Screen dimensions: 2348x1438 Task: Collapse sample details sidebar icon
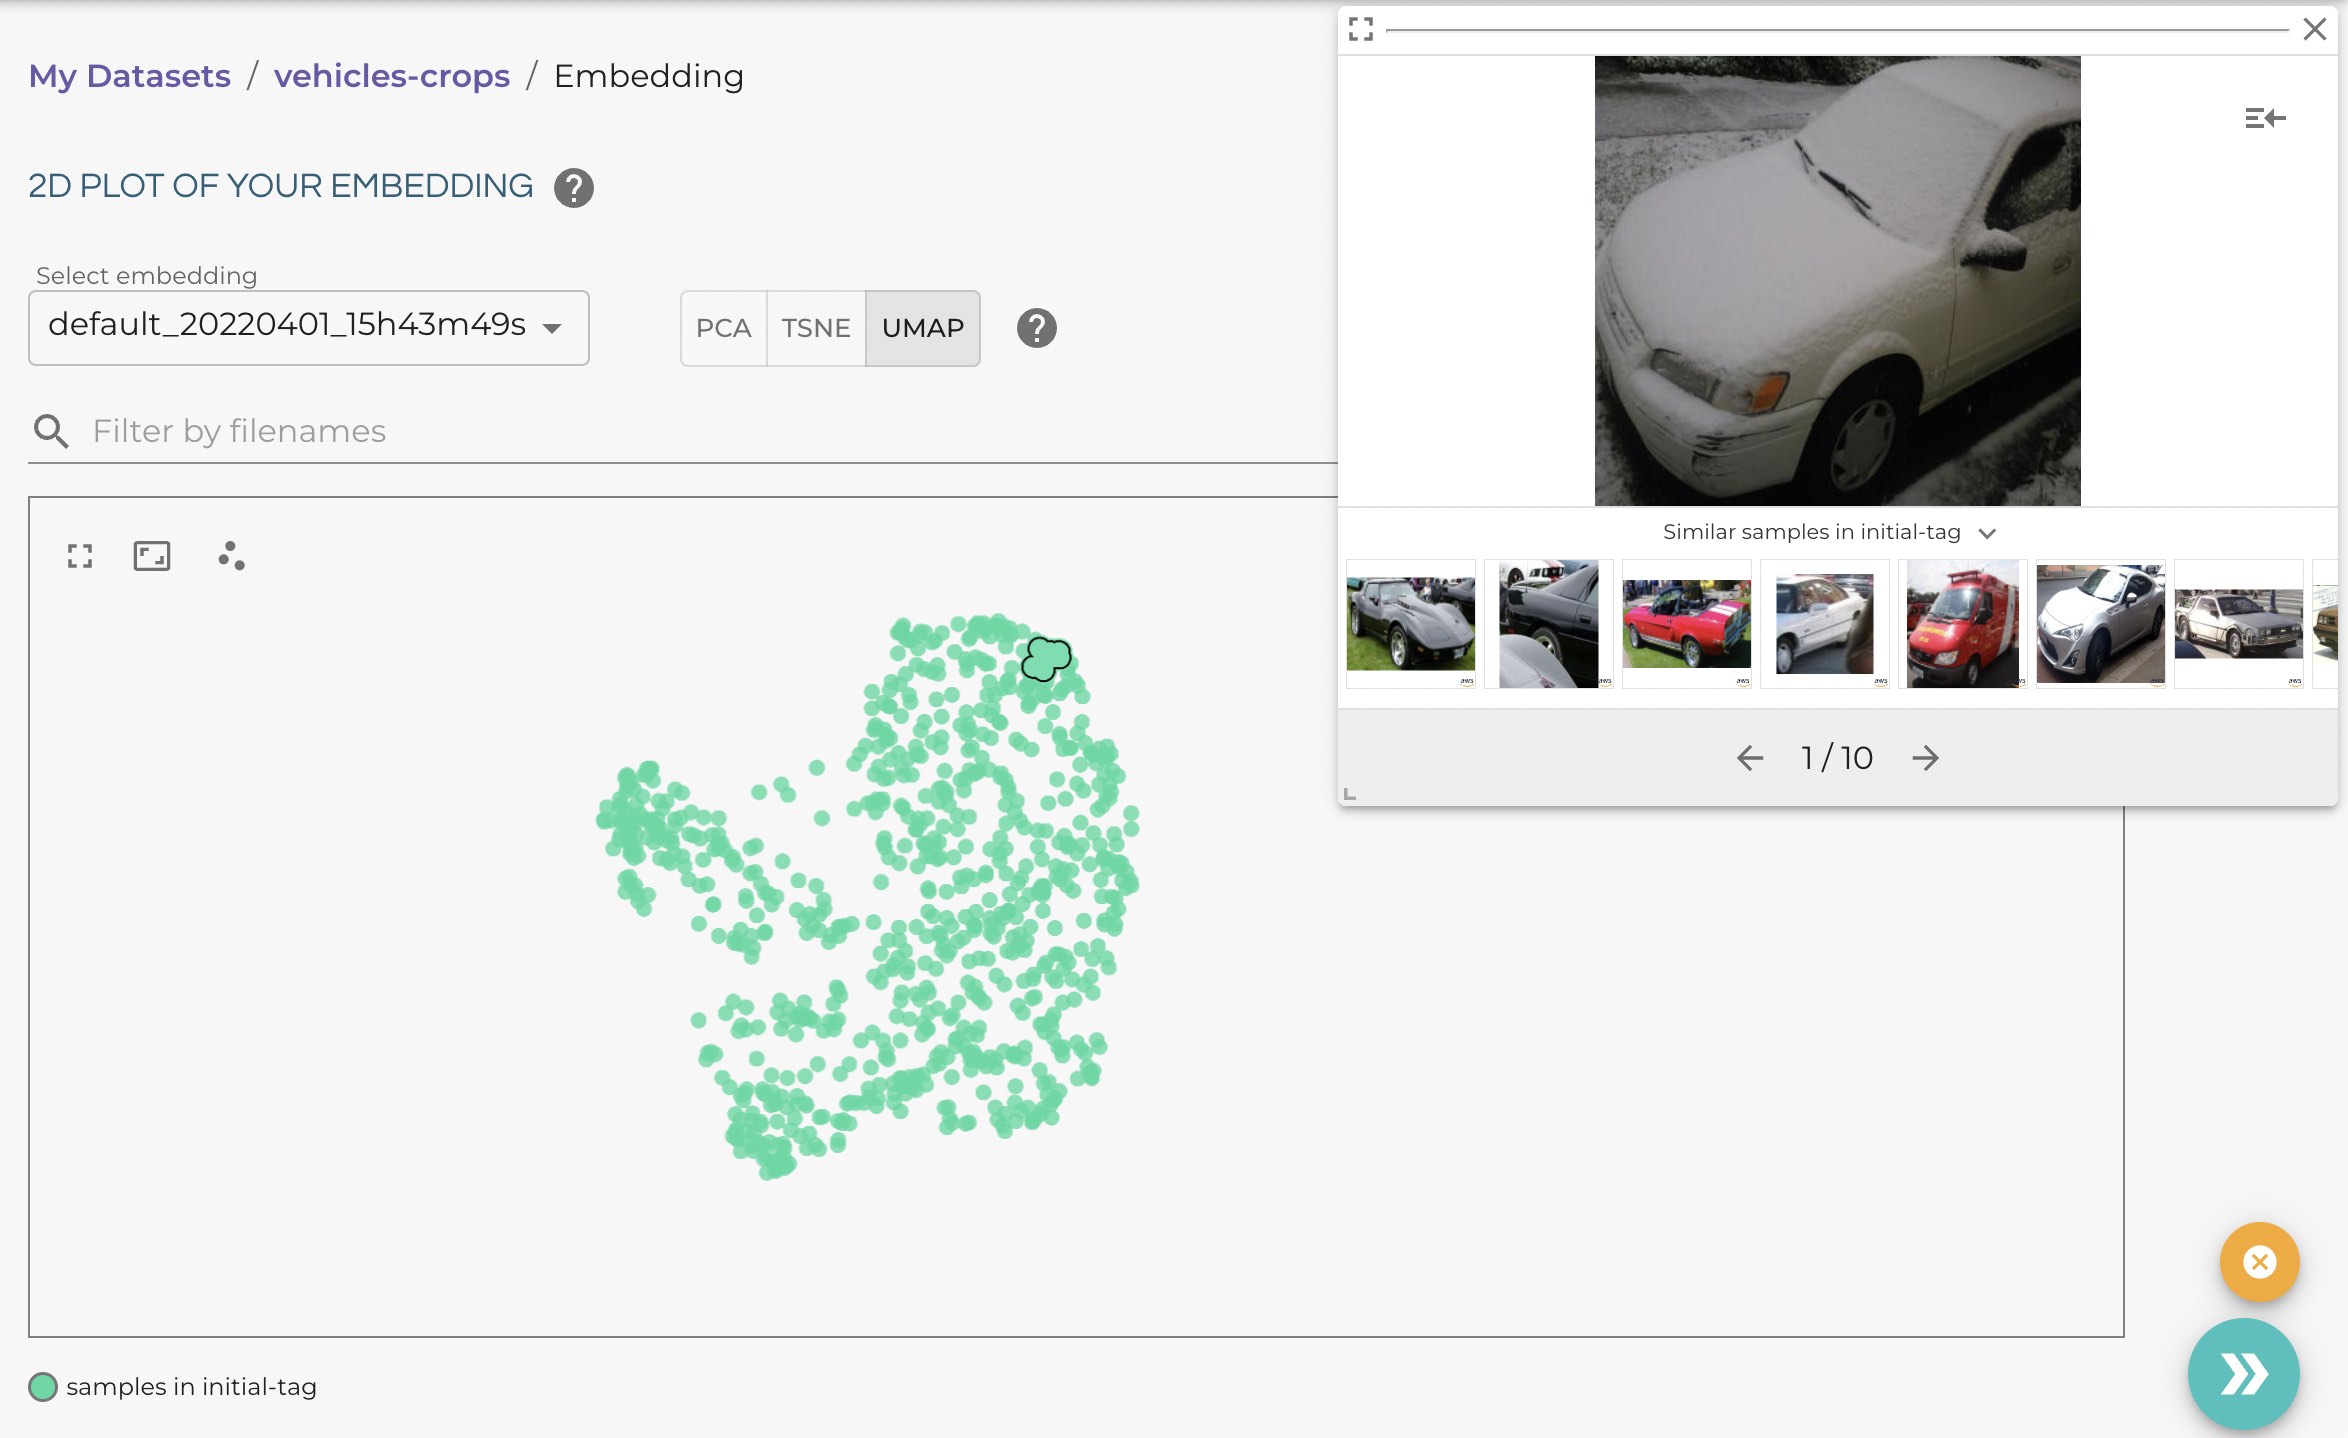pos(2264,119)
